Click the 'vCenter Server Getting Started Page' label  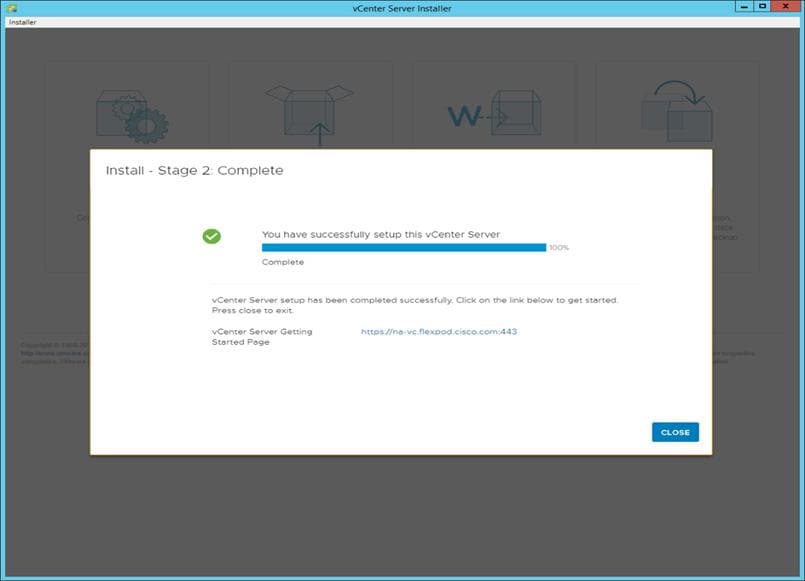[262, 337]
